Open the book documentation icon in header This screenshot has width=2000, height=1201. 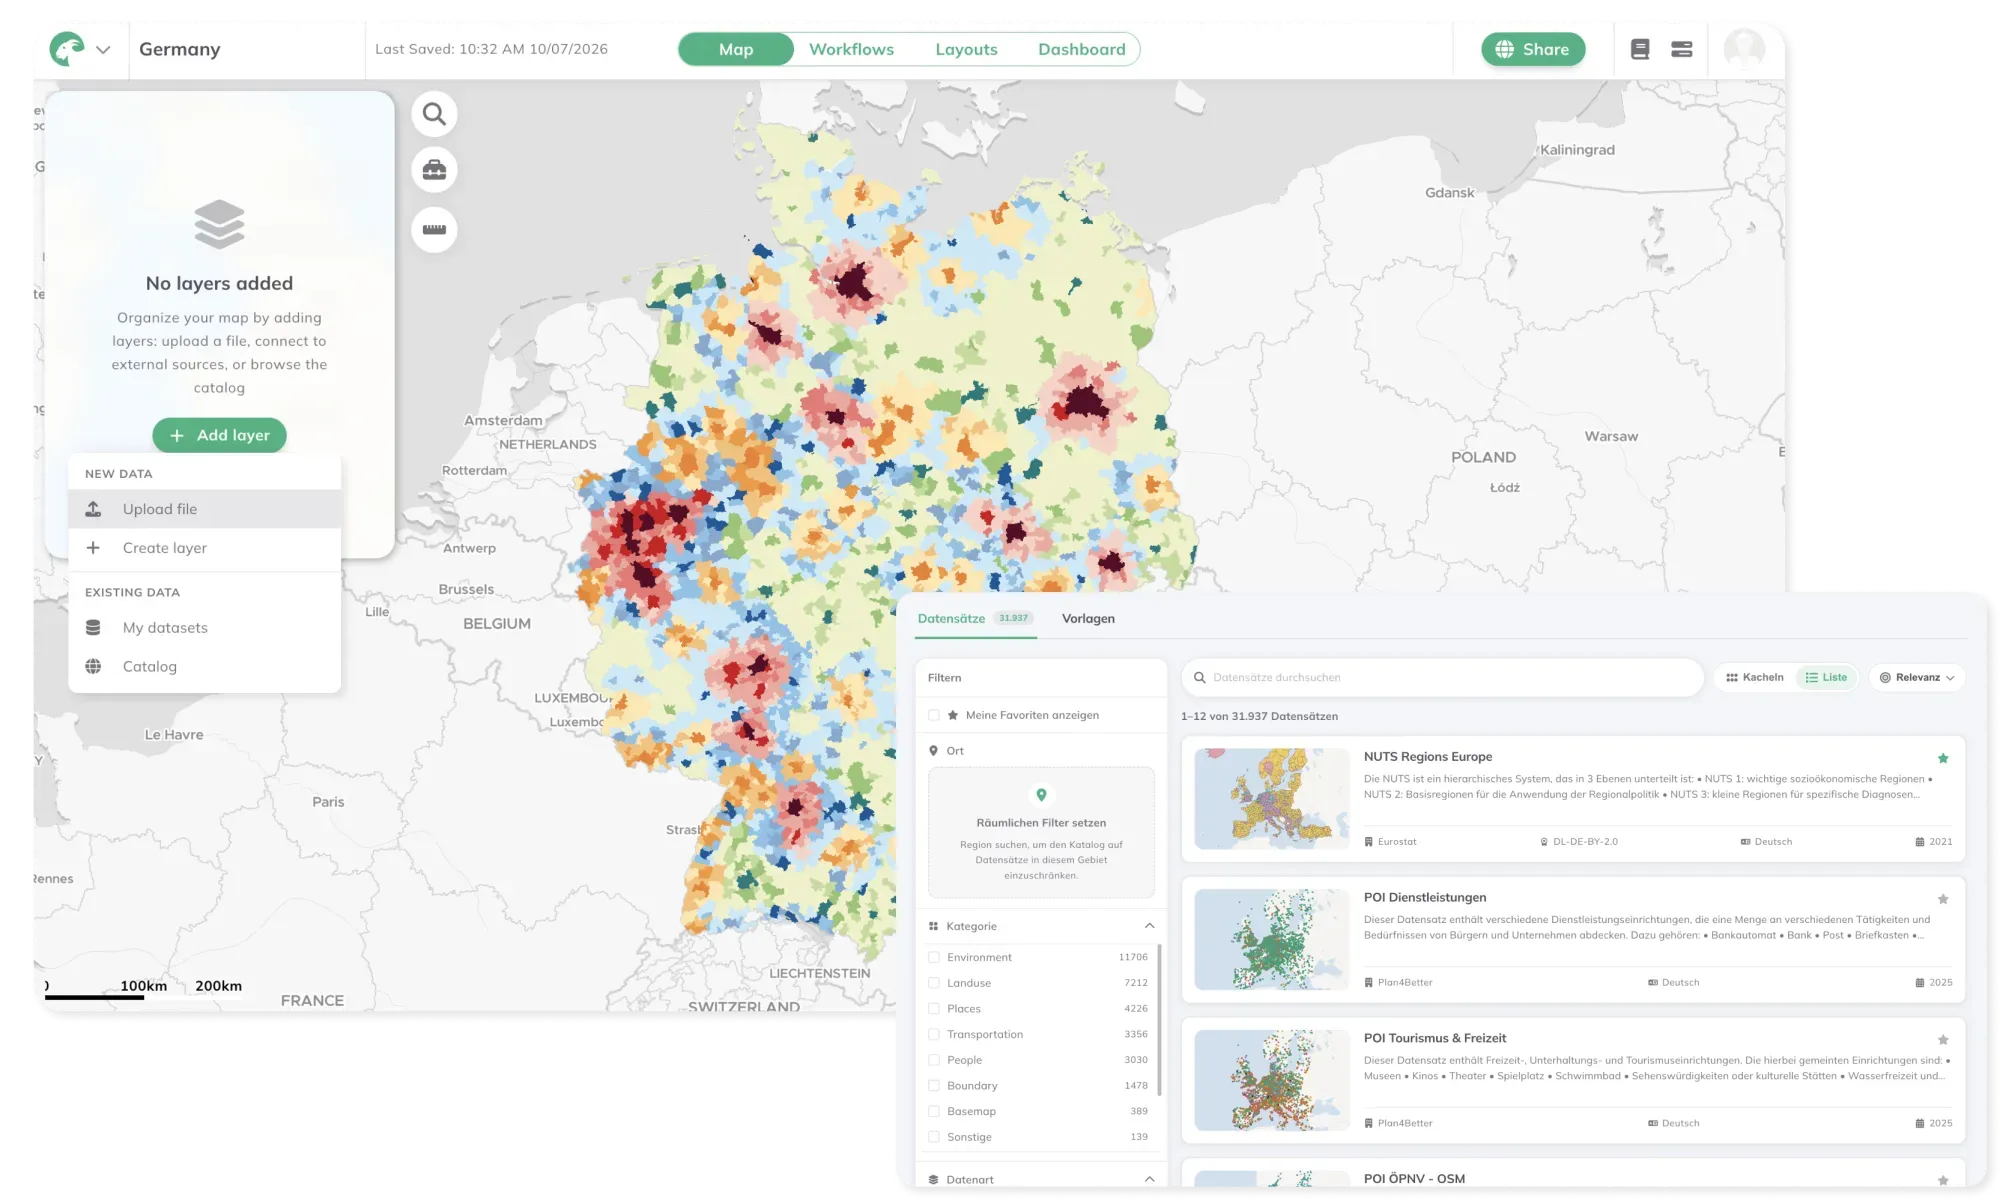1640,49
